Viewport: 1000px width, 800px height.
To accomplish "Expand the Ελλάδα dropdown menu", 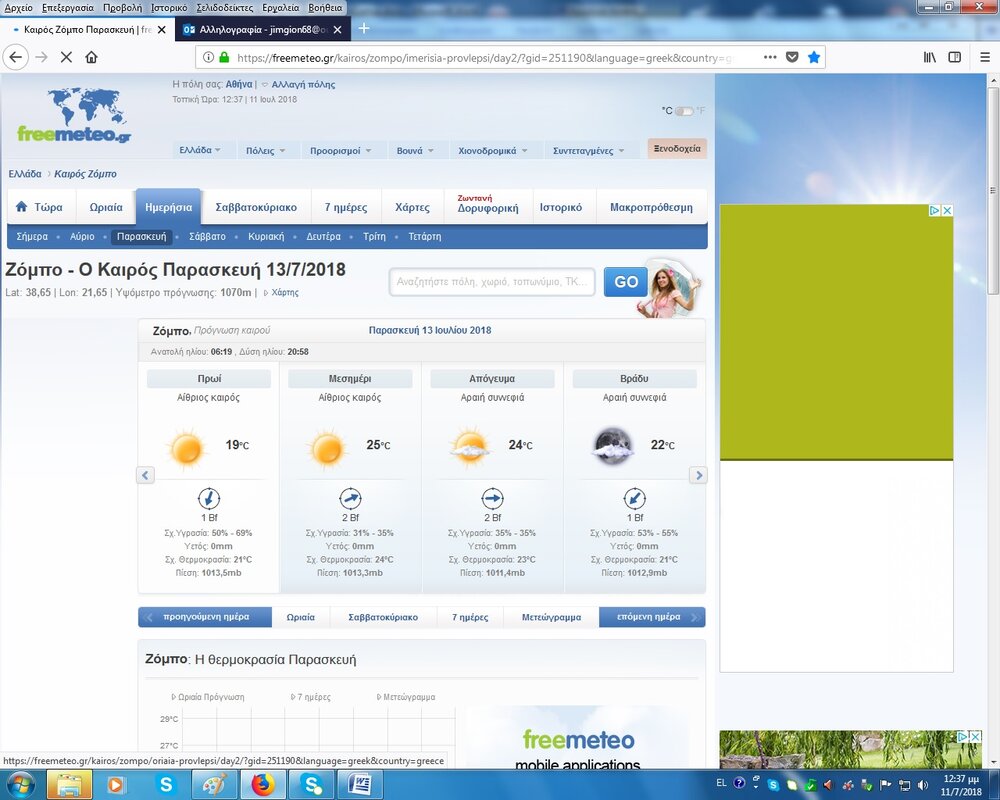I will coord(200,150).
